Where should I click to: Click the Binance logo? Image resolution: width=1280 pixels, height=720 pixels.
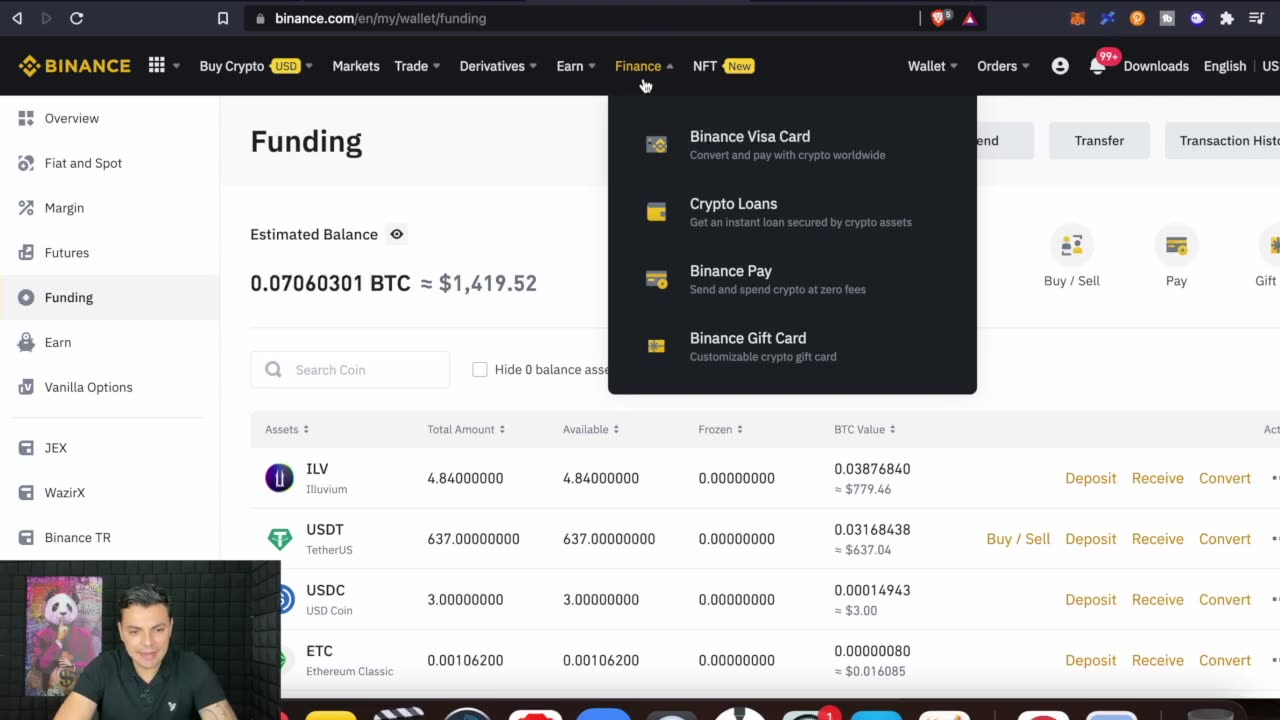click(x=74, y=66)
